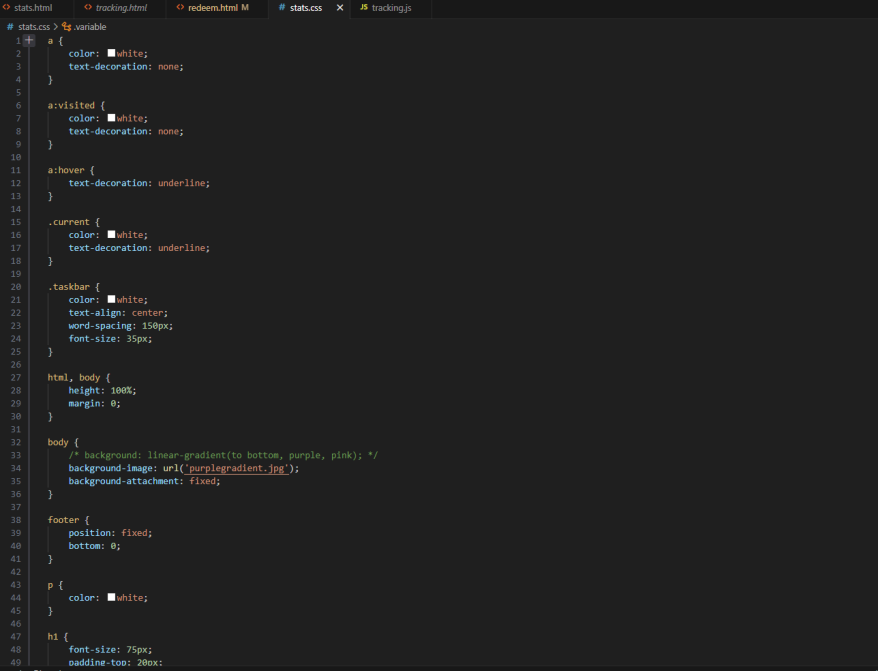Click line number 38 in the gutter

[x=16, y=520]
